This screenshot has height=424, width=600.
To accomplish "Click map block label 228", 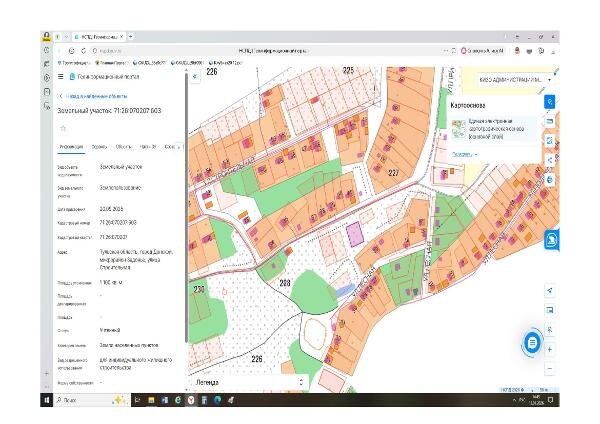I will [x=285, y=283].
